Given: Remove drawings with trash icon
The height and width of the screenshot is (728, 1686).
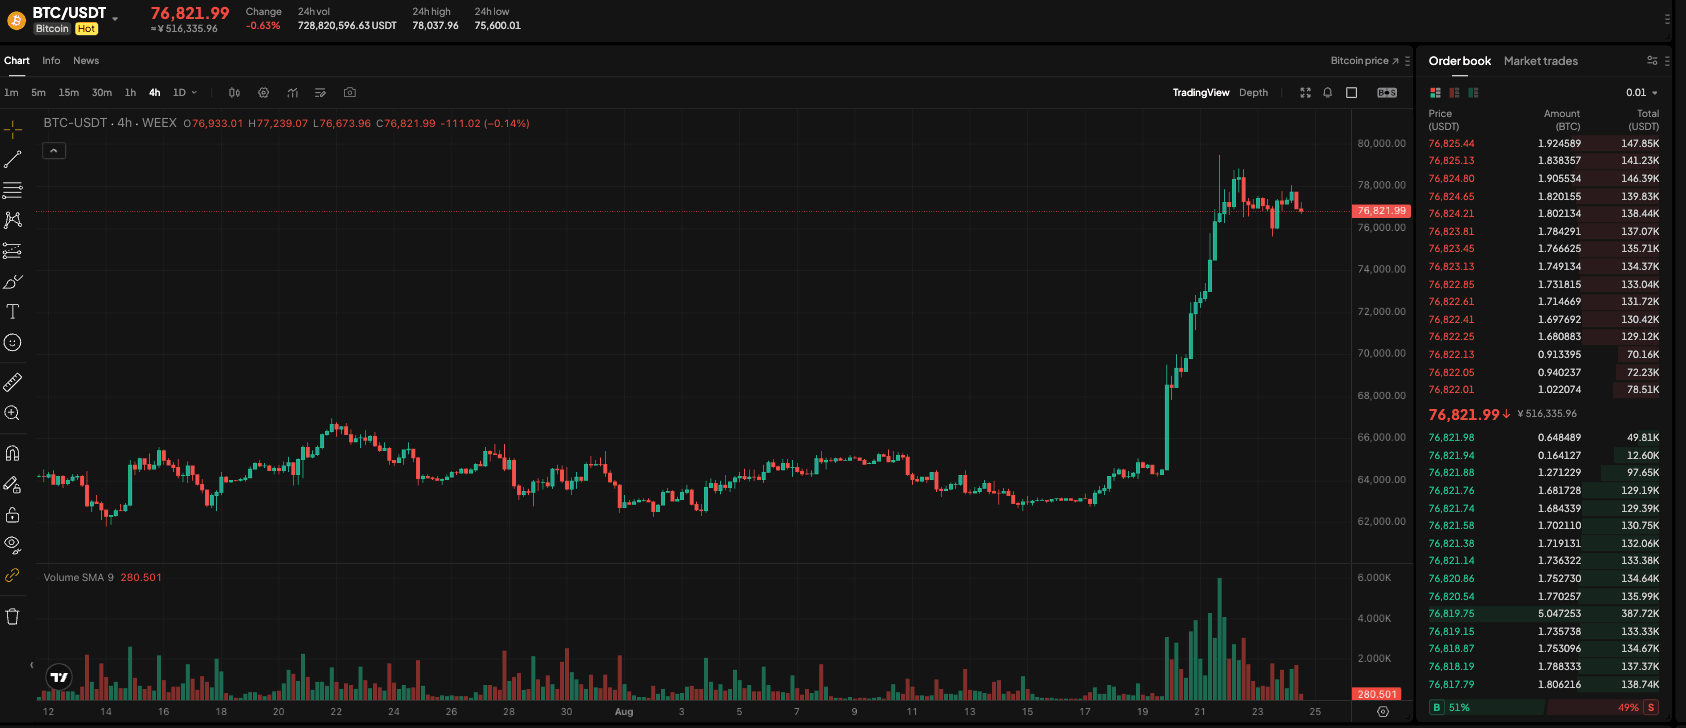Looking at the screenshot, I should pyautogui.click(x=13, y=616).
